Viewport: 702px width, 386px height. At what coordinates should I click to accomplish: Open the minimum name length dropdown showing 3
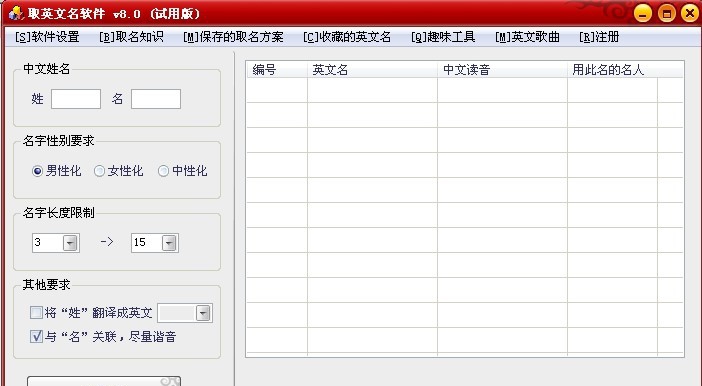tap(70, 243)
